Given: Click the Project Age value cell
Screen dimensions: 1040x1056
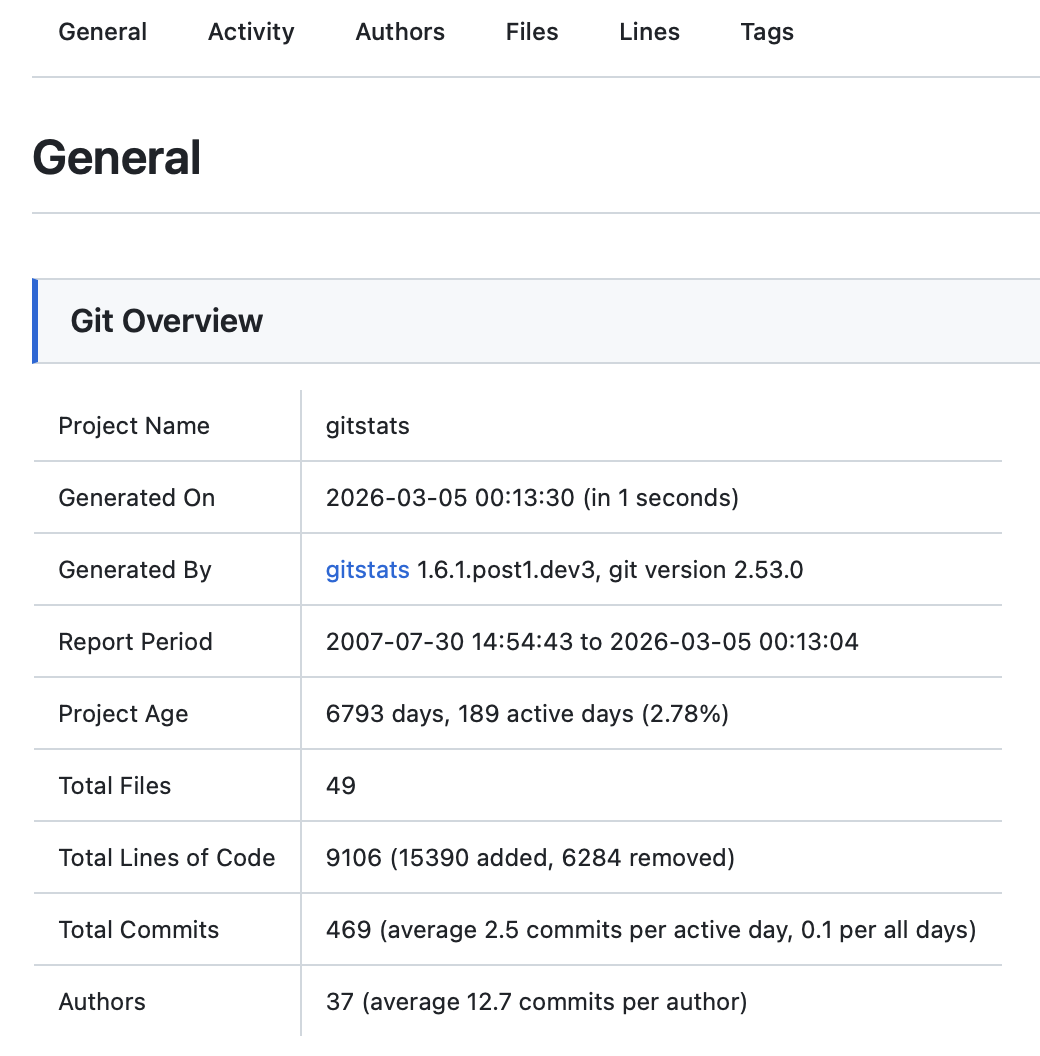Looking at the screenshot, I should click(527, 714).
